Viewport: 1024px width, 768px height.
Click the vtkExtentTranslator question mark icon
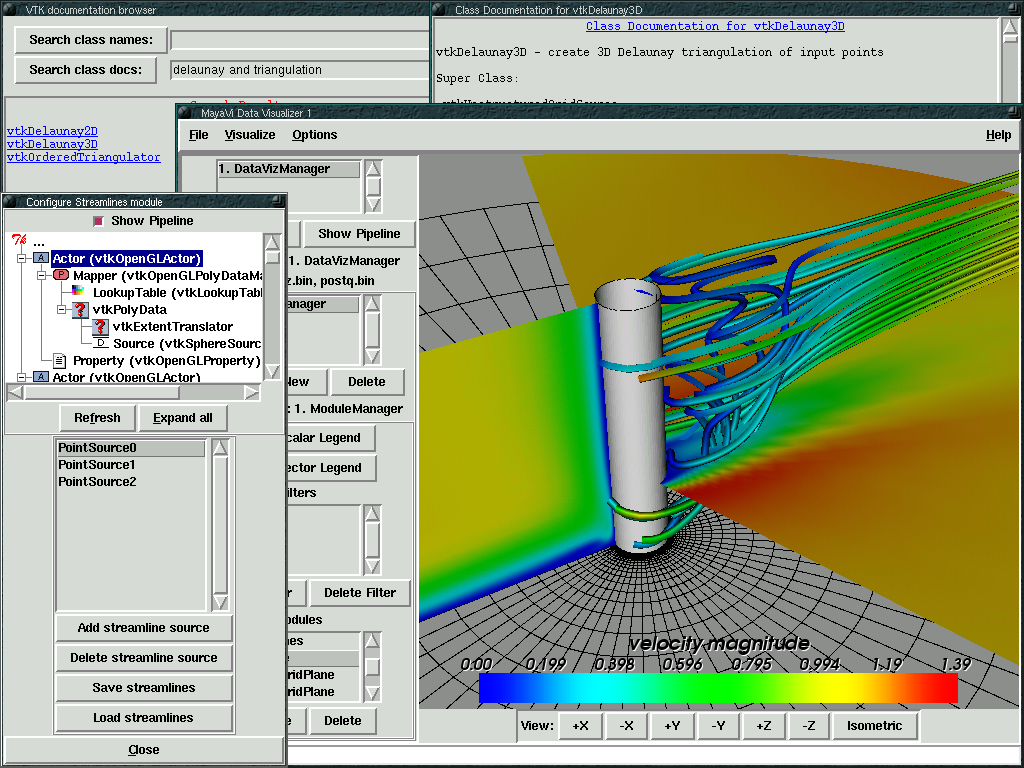(100, 327)
